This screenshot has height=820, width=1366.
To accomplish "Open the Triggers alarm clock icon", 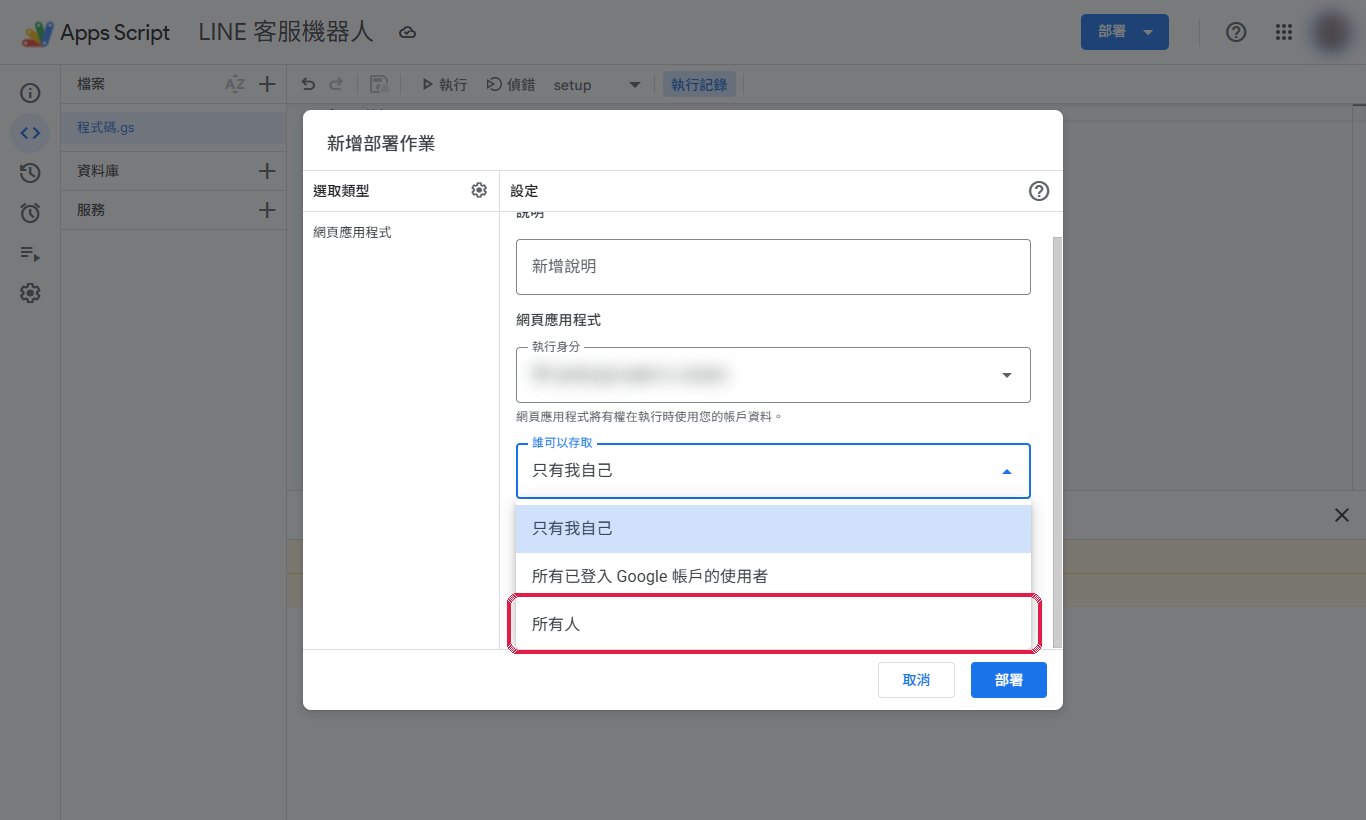I will [x=30, y=213].
